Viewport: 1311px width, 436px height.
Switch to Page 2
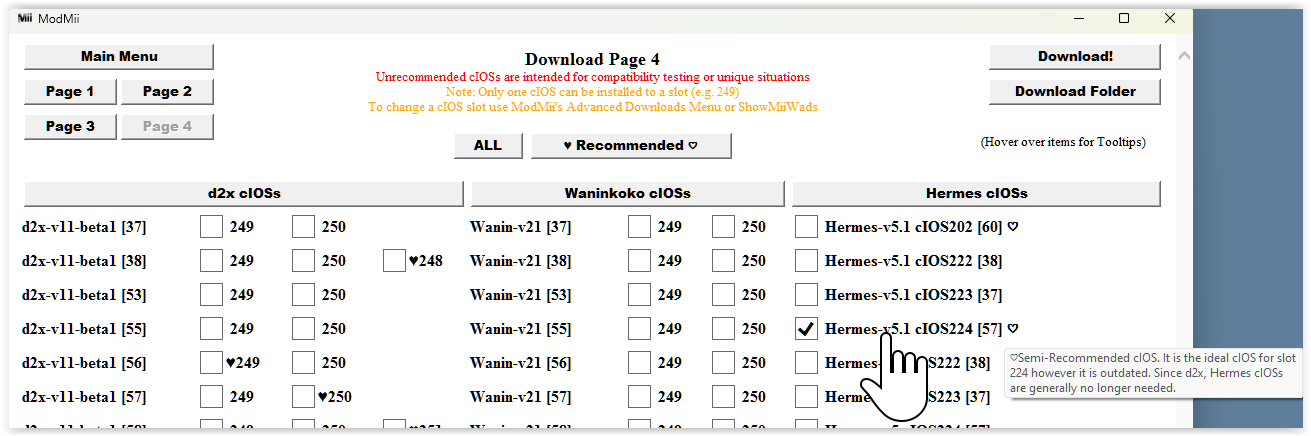click(x=167, y=92)
